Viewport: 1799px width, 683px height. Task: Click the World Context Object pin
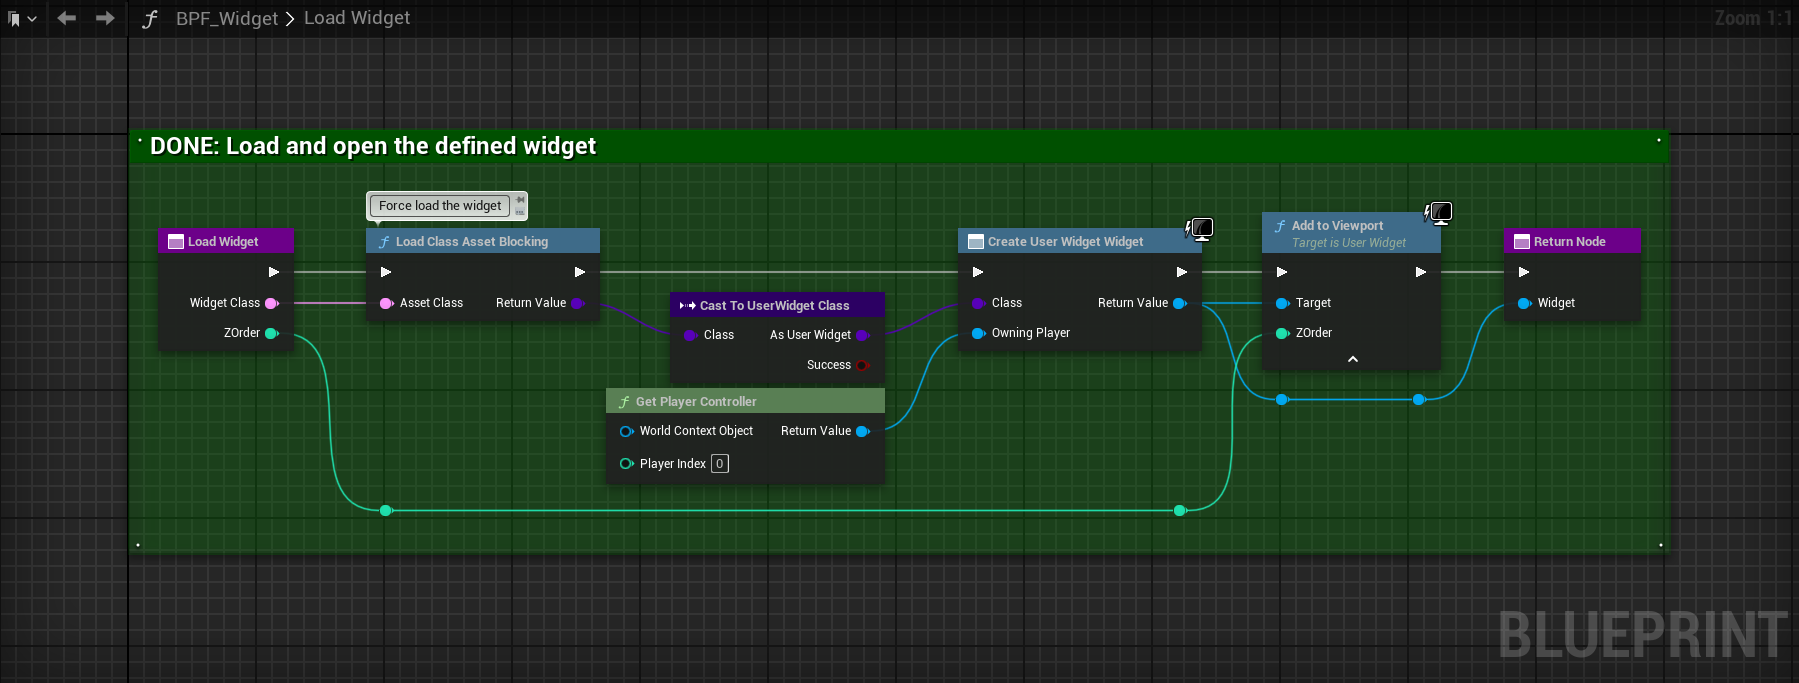pos(627,431)
